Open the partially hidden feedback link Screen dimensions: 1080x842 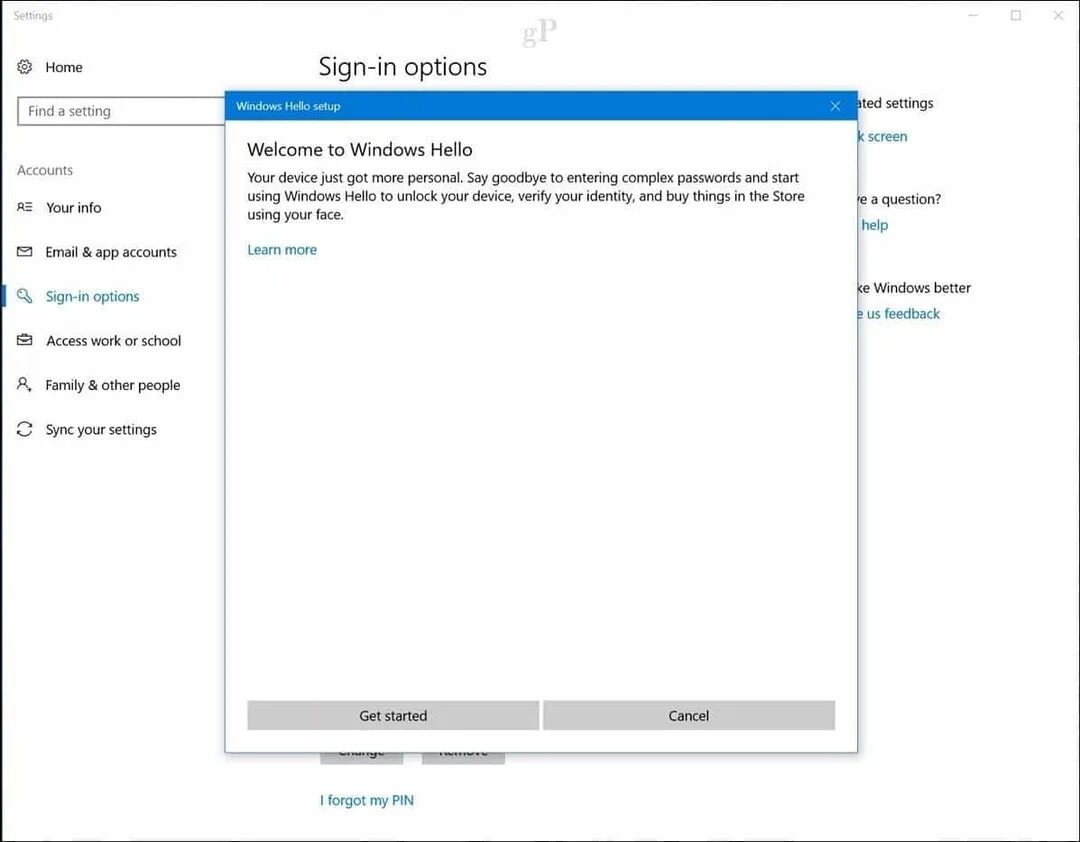pyautogui.click(x=900, y=314)
